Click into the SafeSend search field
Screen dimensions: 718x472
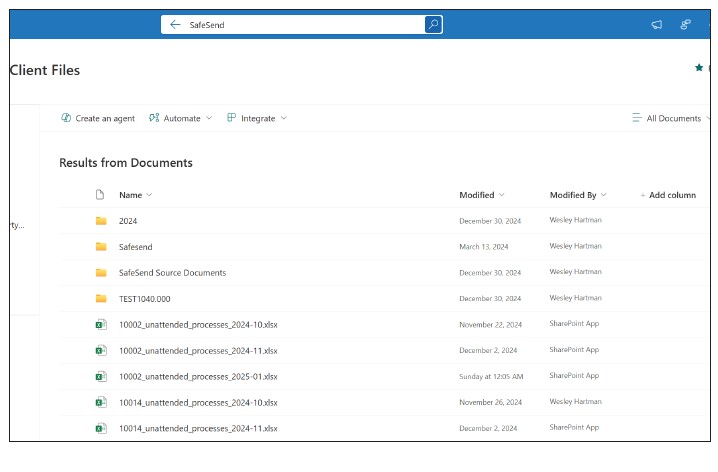point(300,25)
